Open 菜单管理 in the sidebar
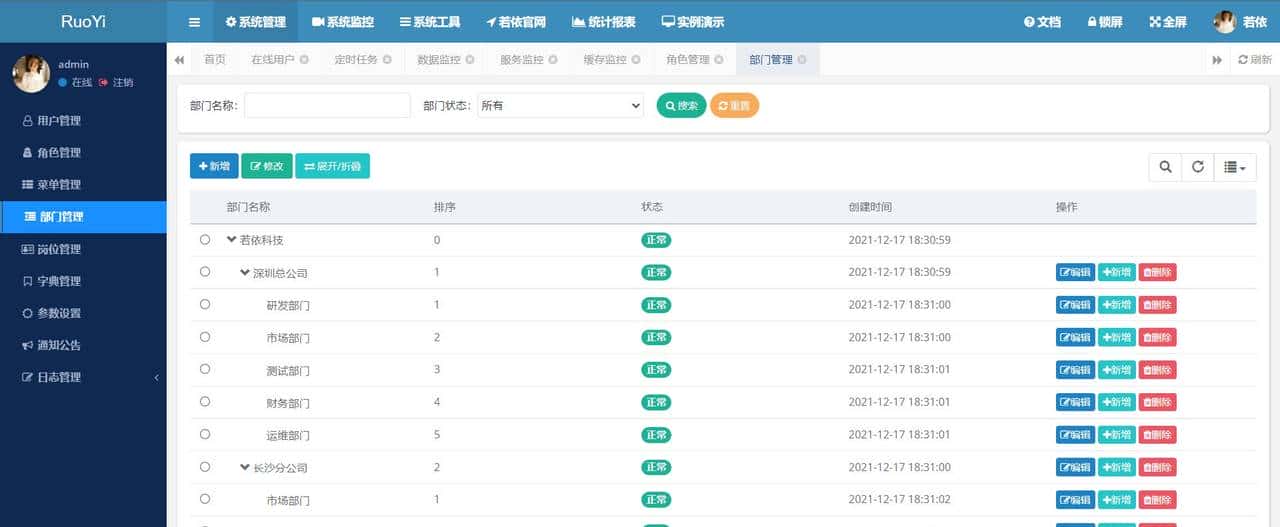Image resolution: width=1280 pixels, height=527 pixels. click(83, 185)
